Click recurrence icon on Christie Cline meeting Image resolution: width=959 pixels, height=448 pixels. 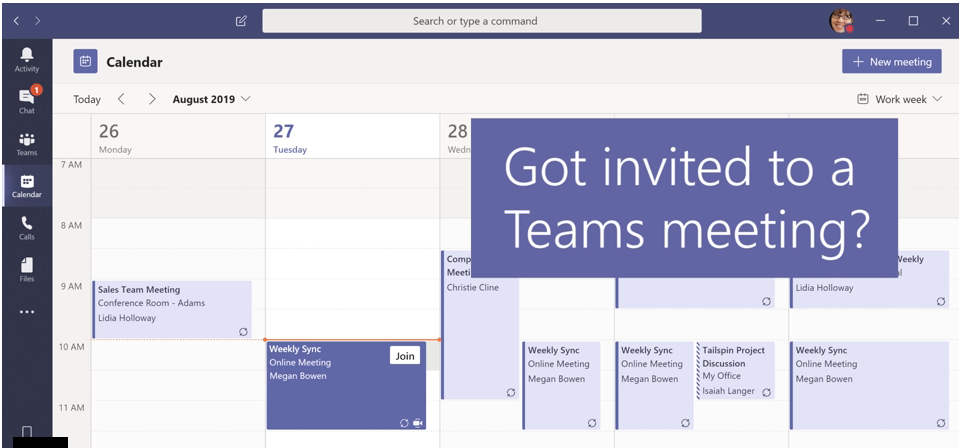(x=511, y=392)
